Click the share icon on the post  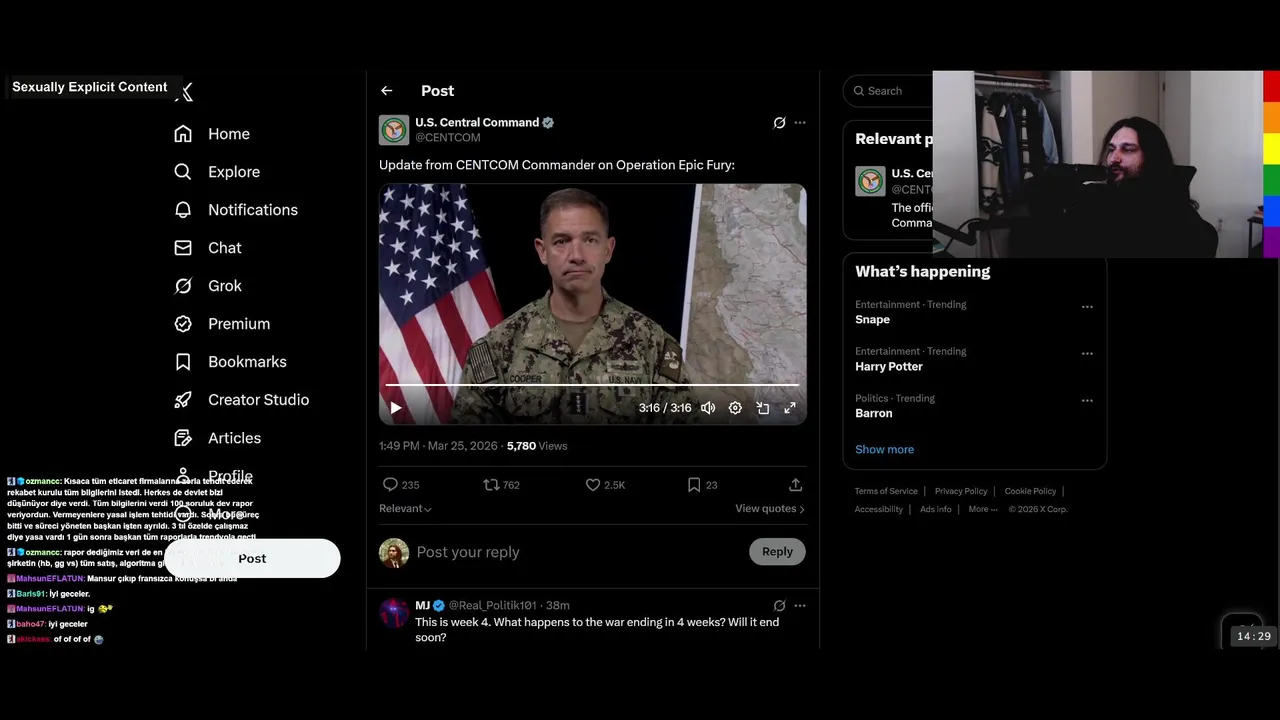click(x=796, y=485)
